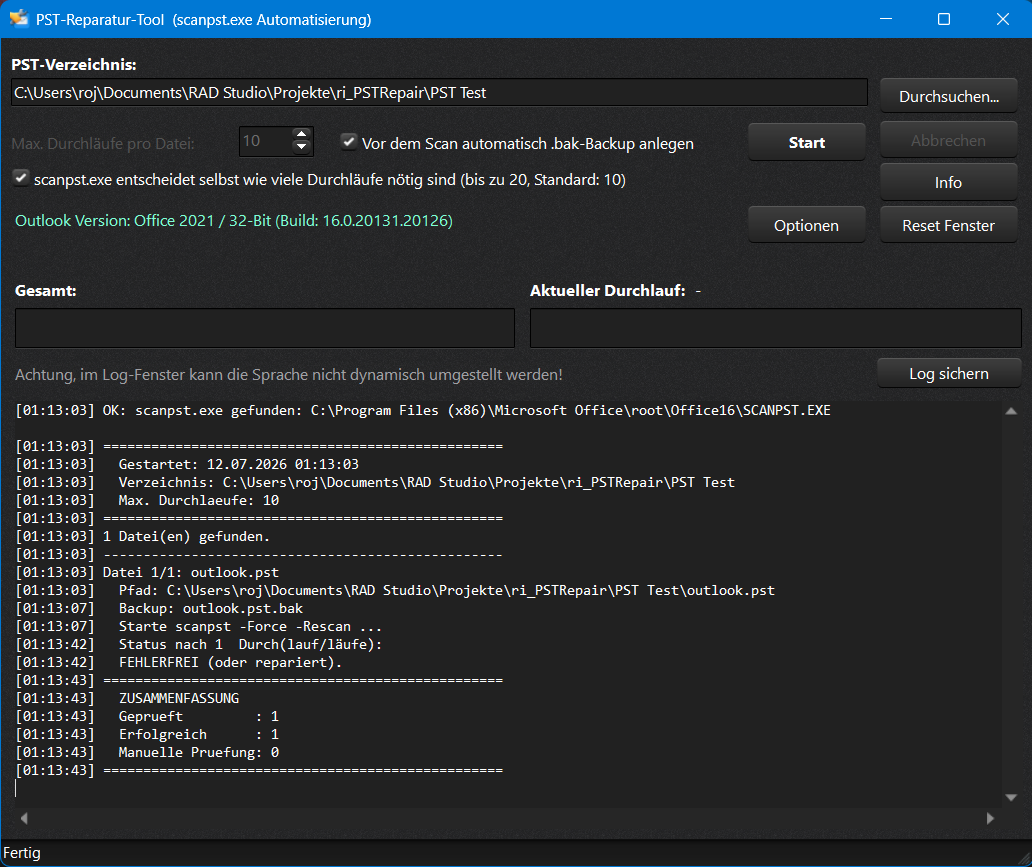Click log line 'Max. Durchlaeufe: 10'
Viewport: 1032px width, 867px height.
coord(199,500)
